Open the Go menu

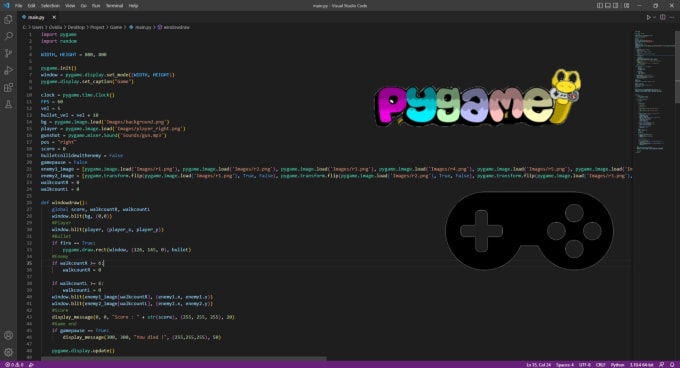coord(83,6)
